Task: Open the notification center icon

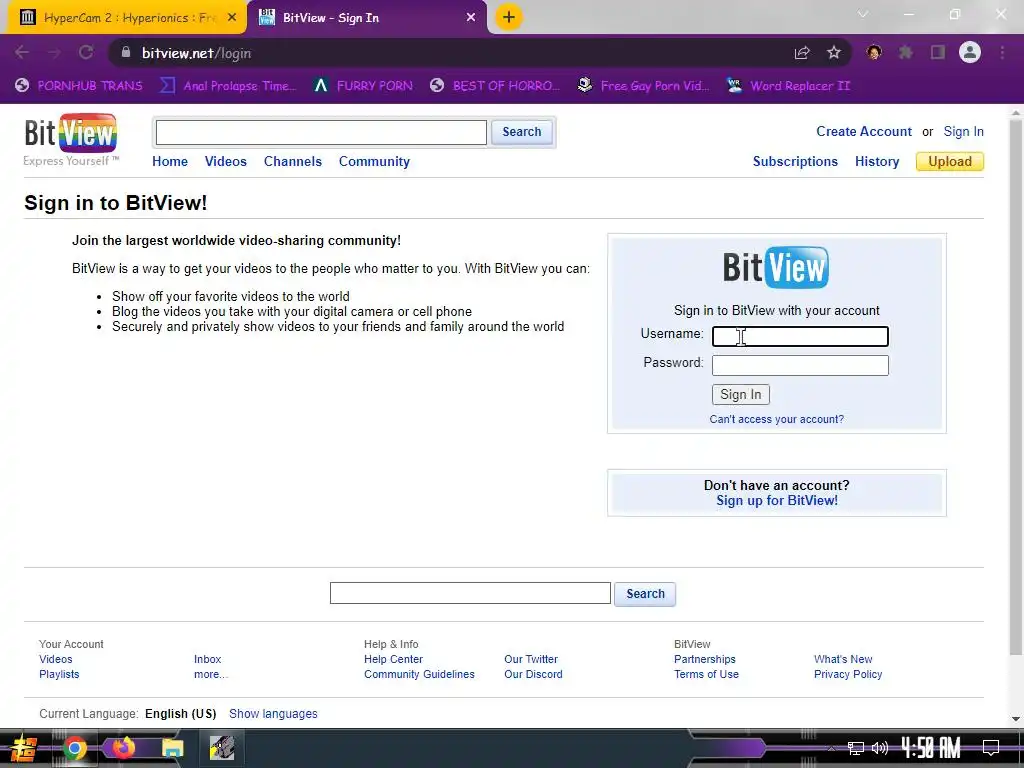Action: [x=991, y=748]
